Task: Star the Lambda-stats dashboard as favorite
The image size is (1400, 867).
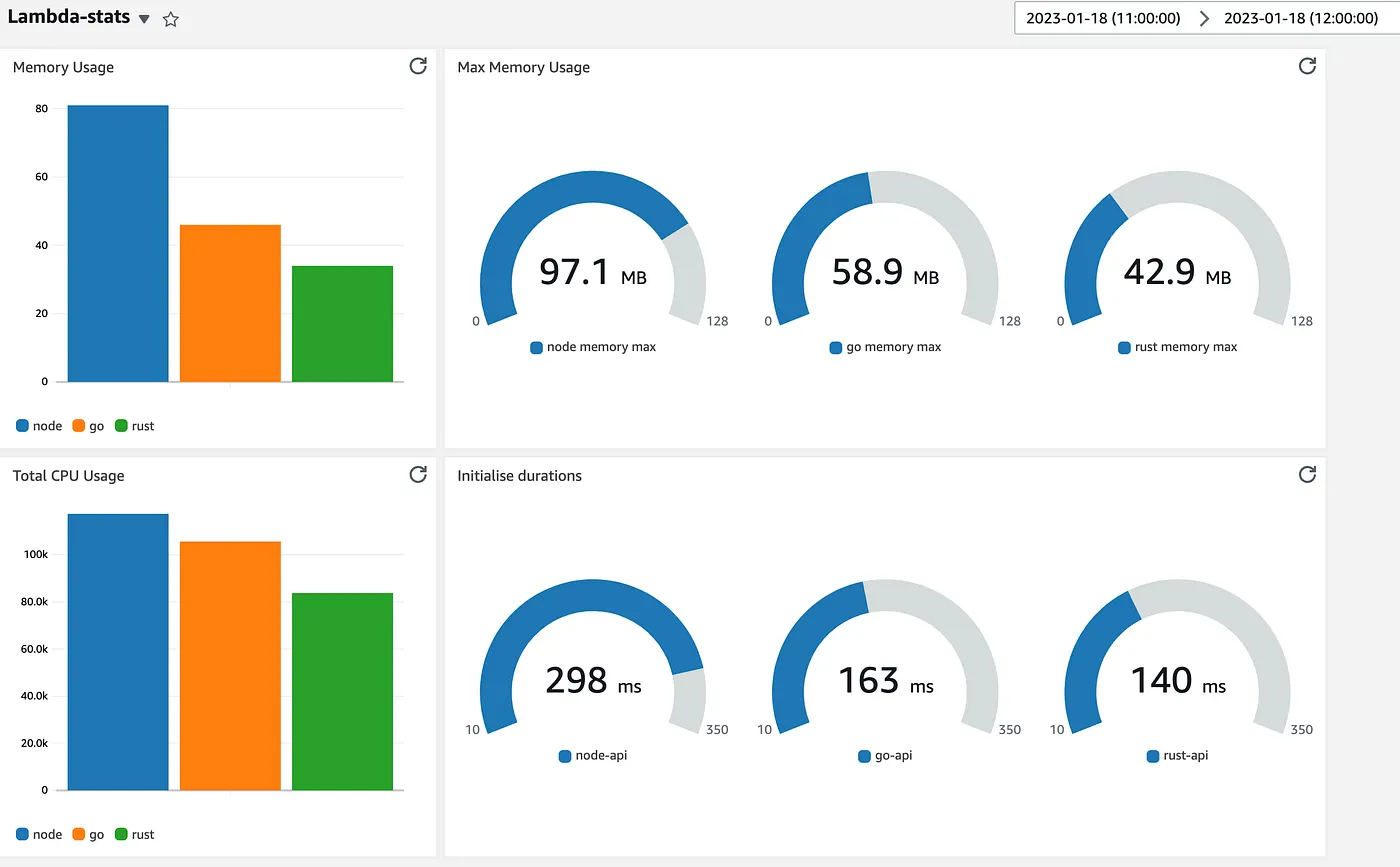Action: coord(171,19)
